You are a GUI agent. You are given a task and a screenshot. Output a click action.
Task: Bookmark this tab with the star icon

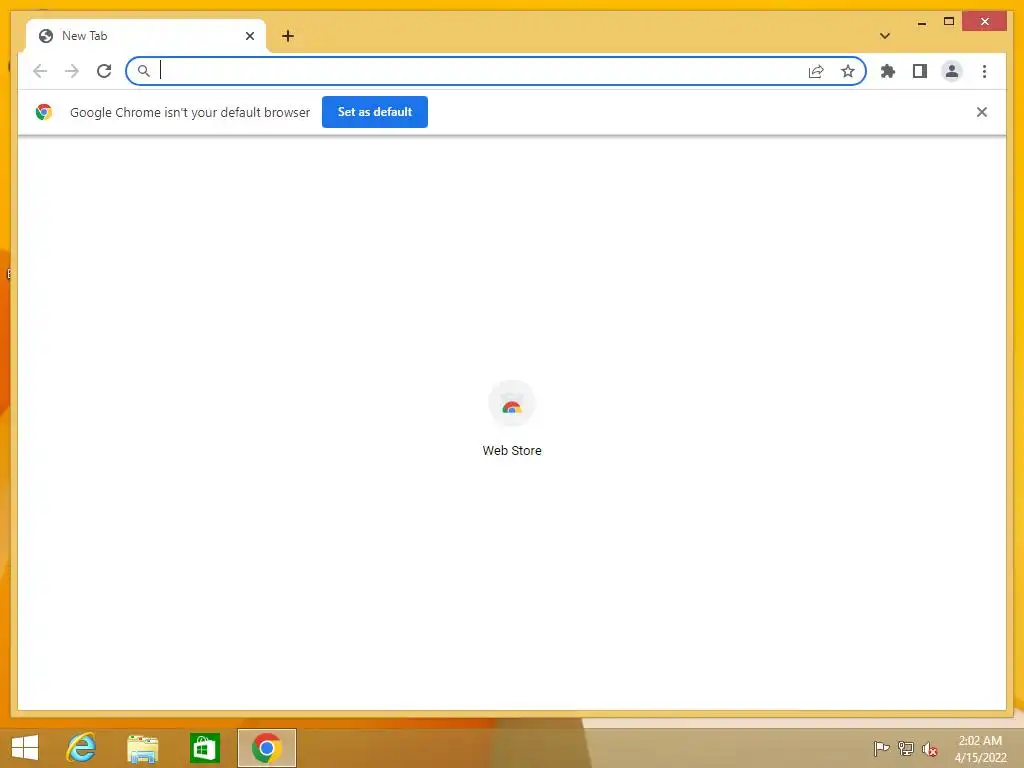point(848,71)
